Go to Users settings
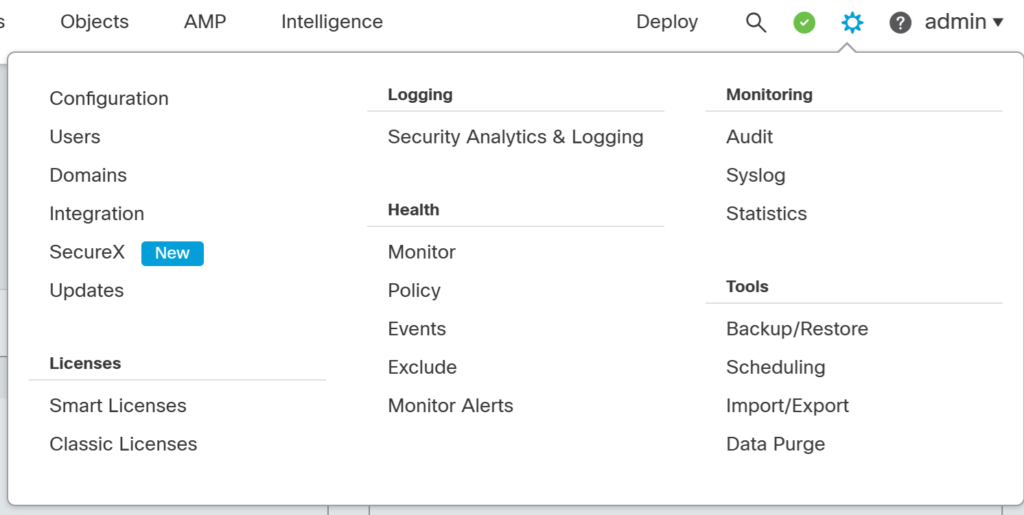 pos(75,137)
